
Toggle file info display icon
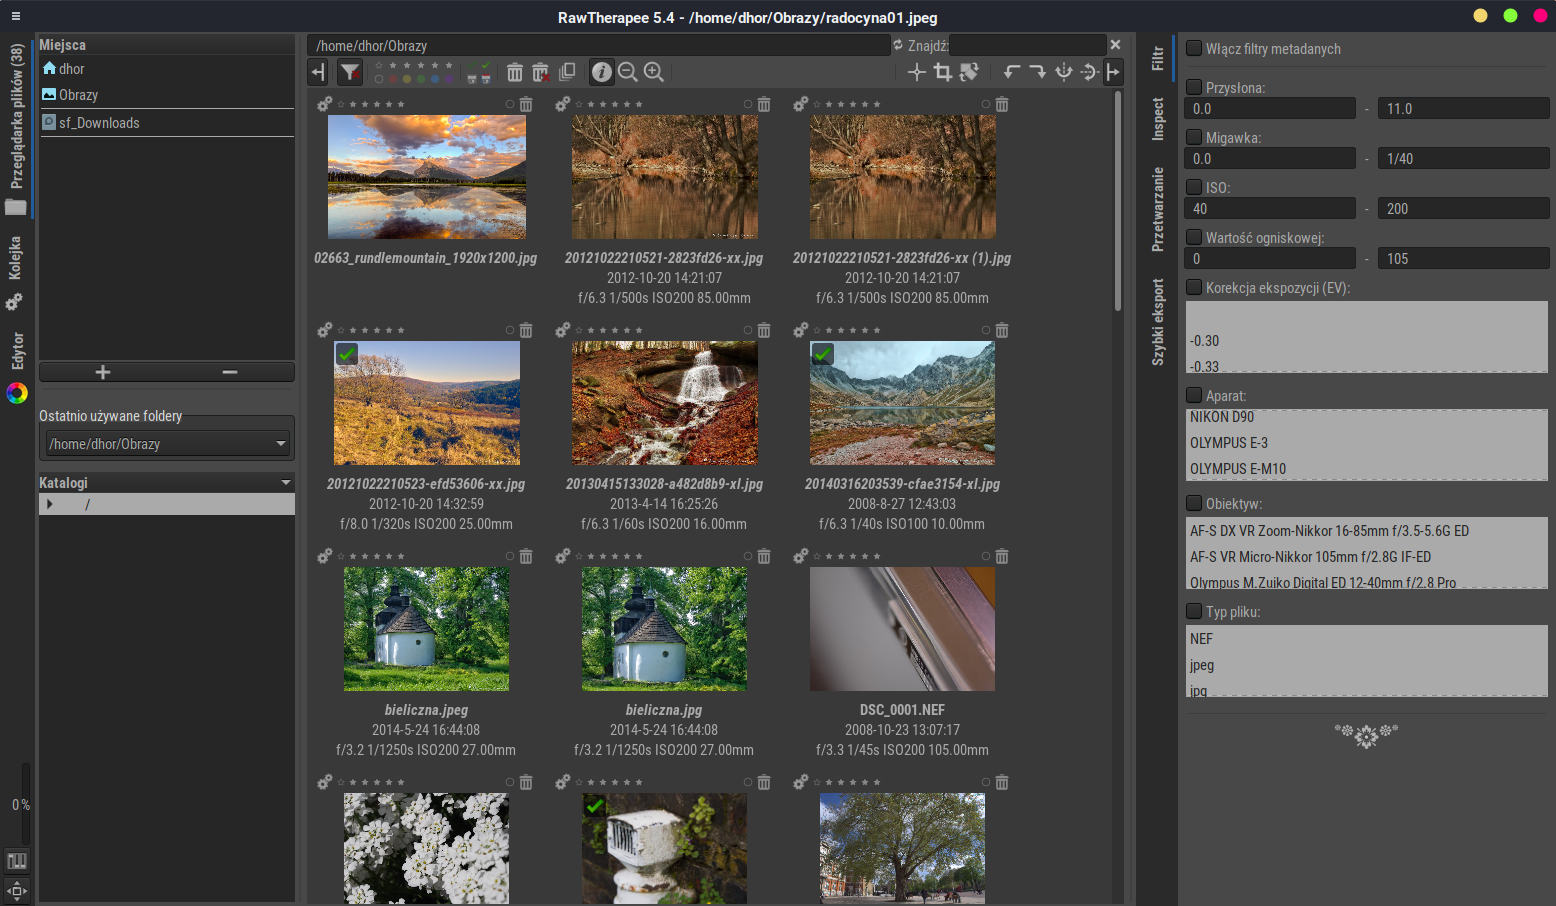[601, 72]
